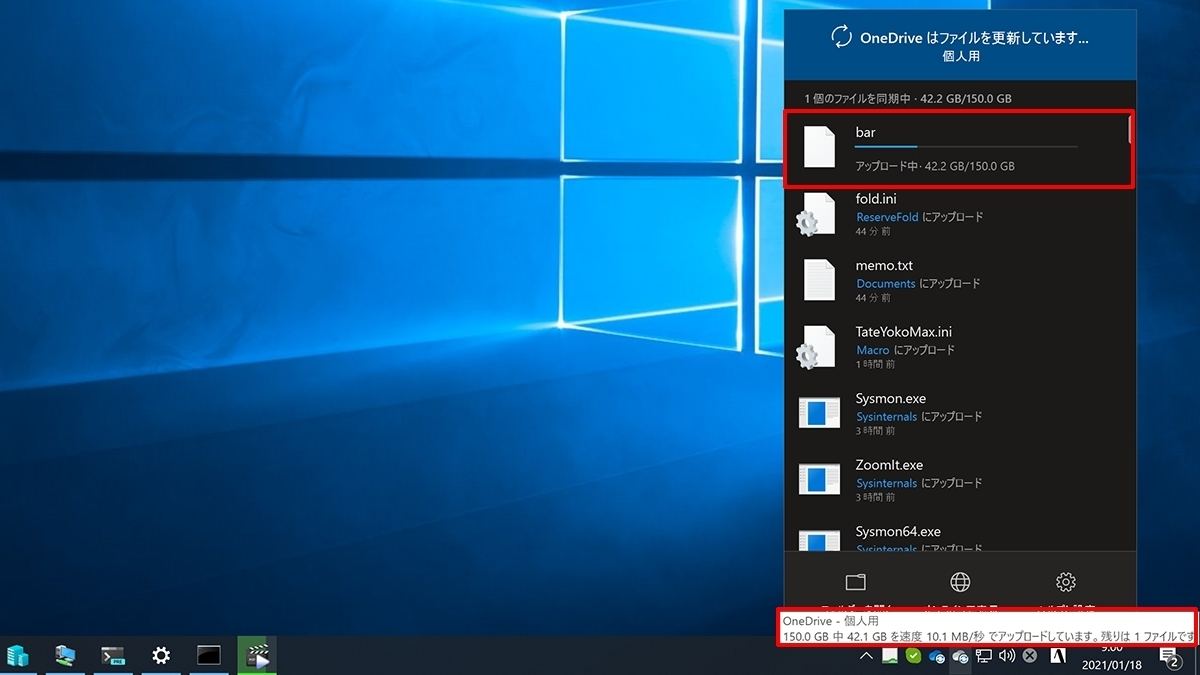The width and height of the screenshot is (1200, 675).
Task: Open folder via the folder icon at bottom
Action: 855,582
